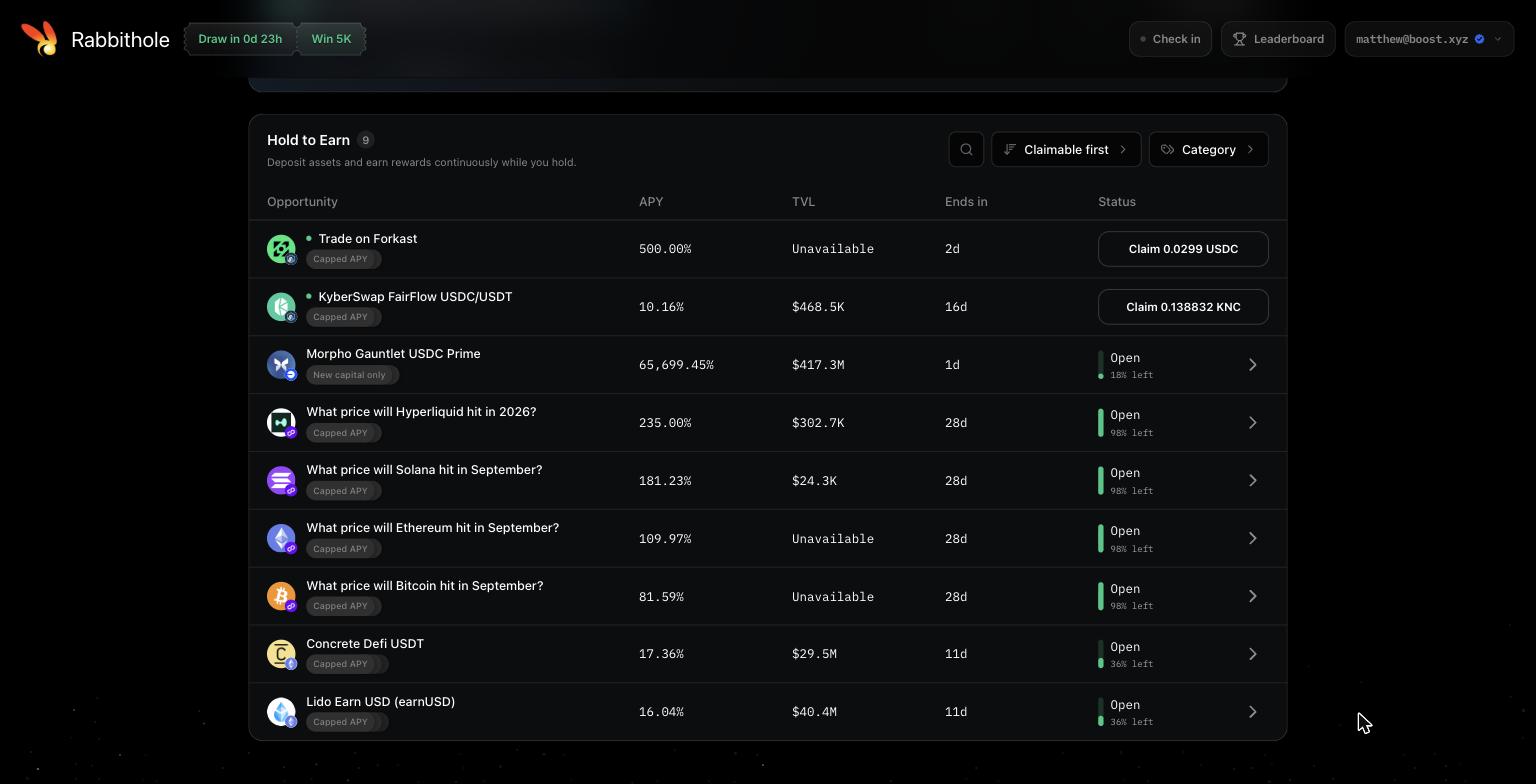Click the KyberSwap FairFlow token icon
Screen dimensions: 1536x784
tap(281, 307)
